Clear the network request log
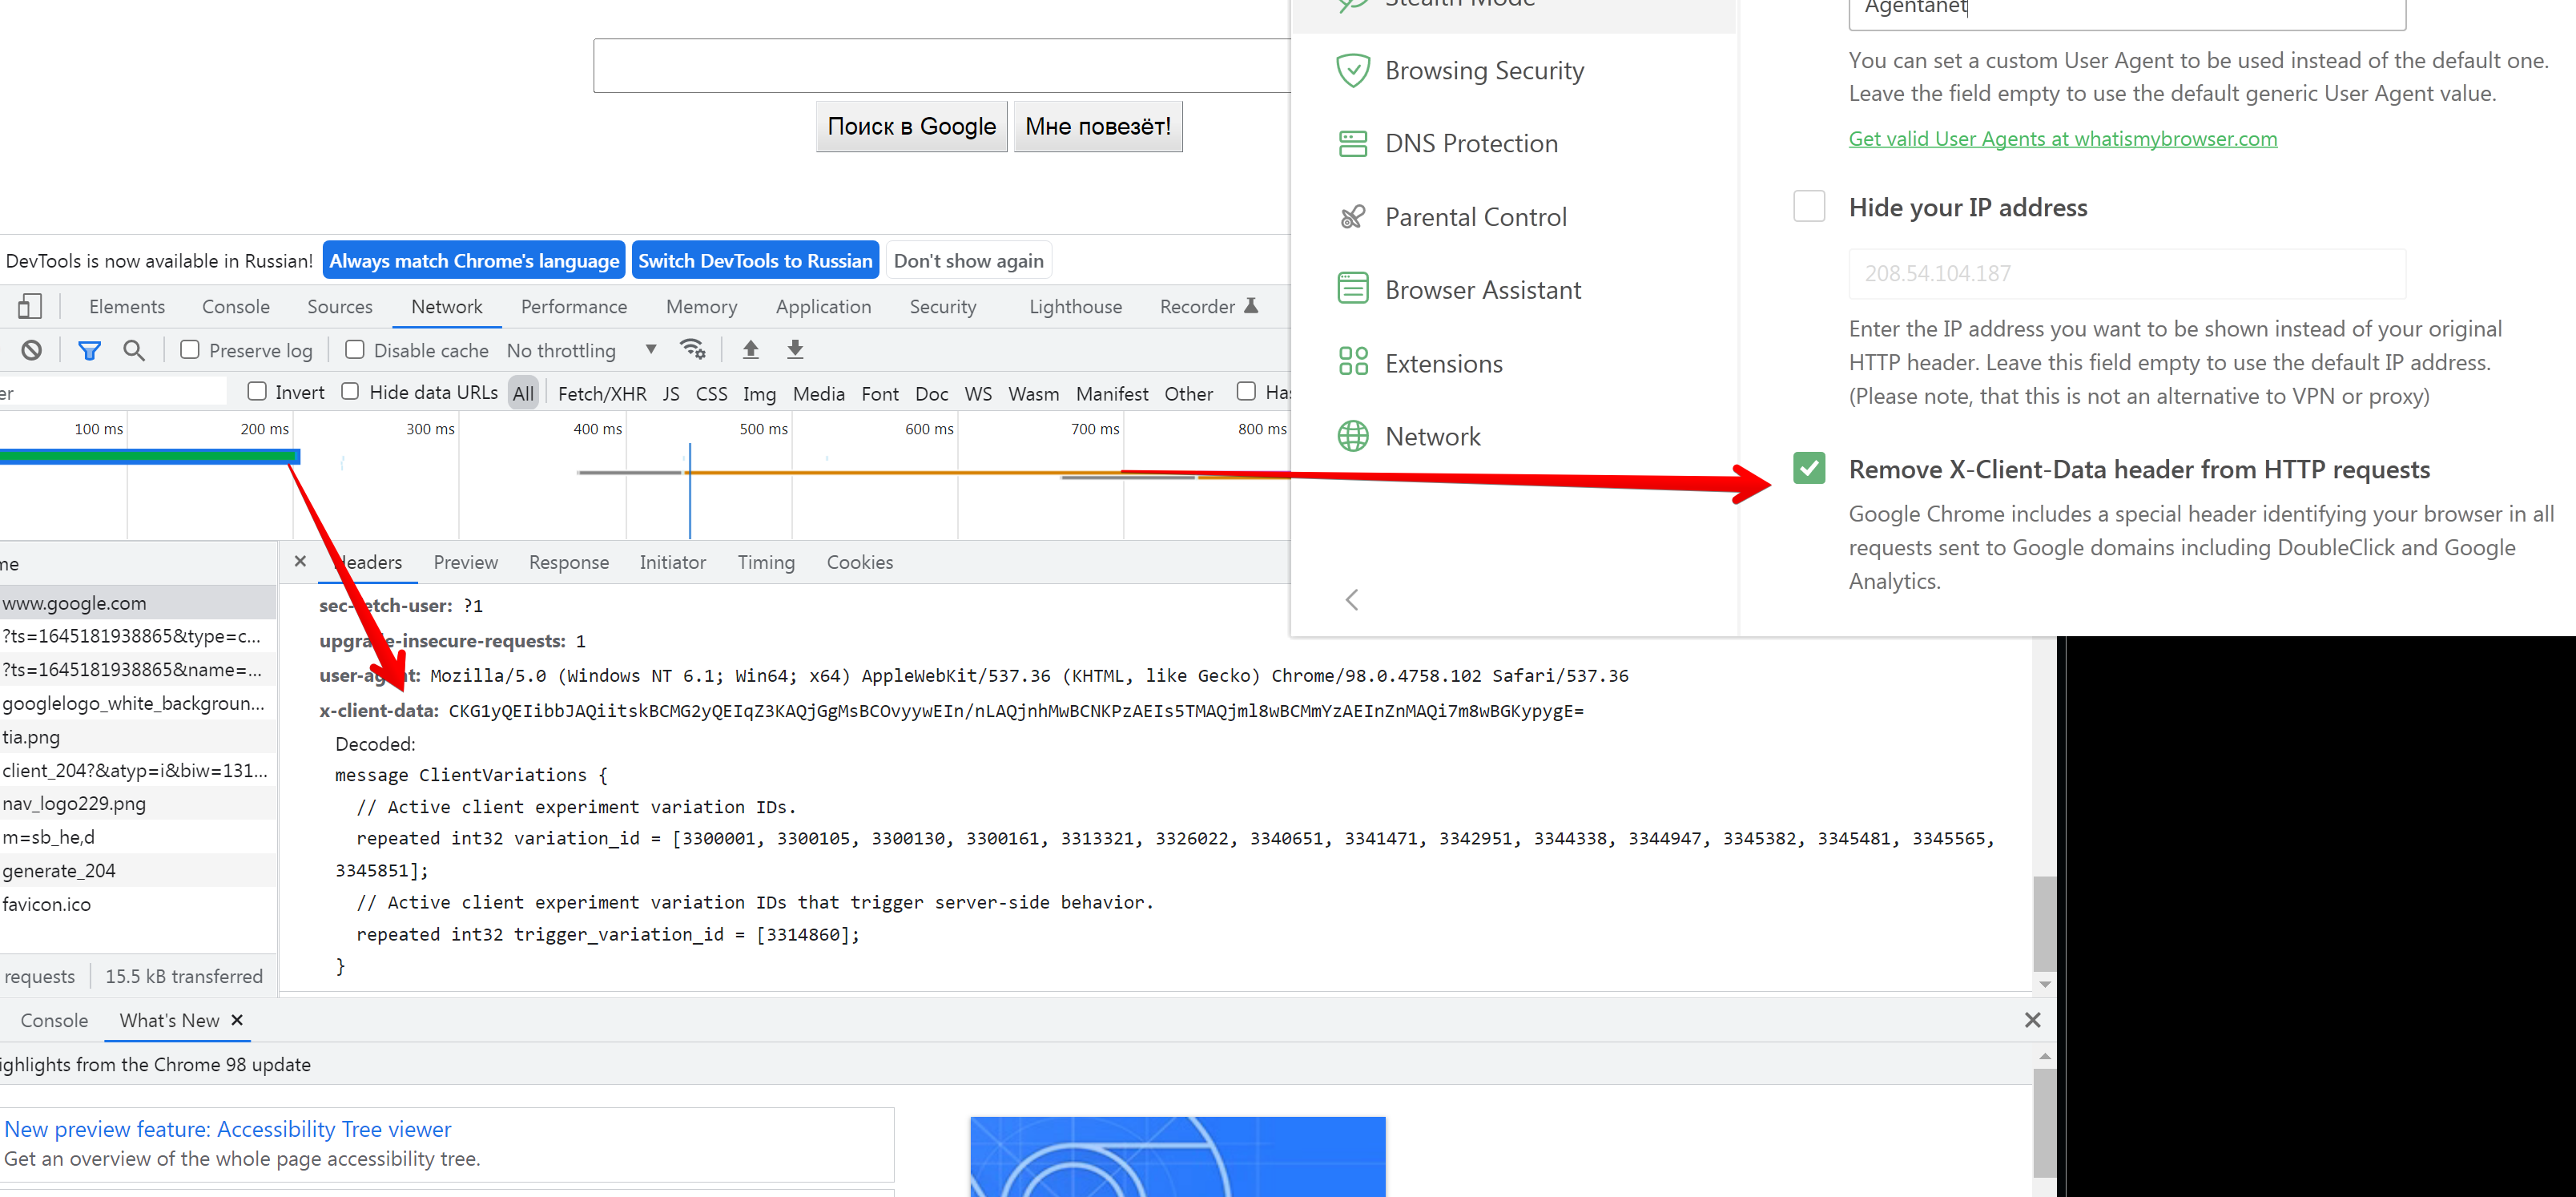The width and height of the screenshot is (2576, 1197). click(x=30, y=349)
